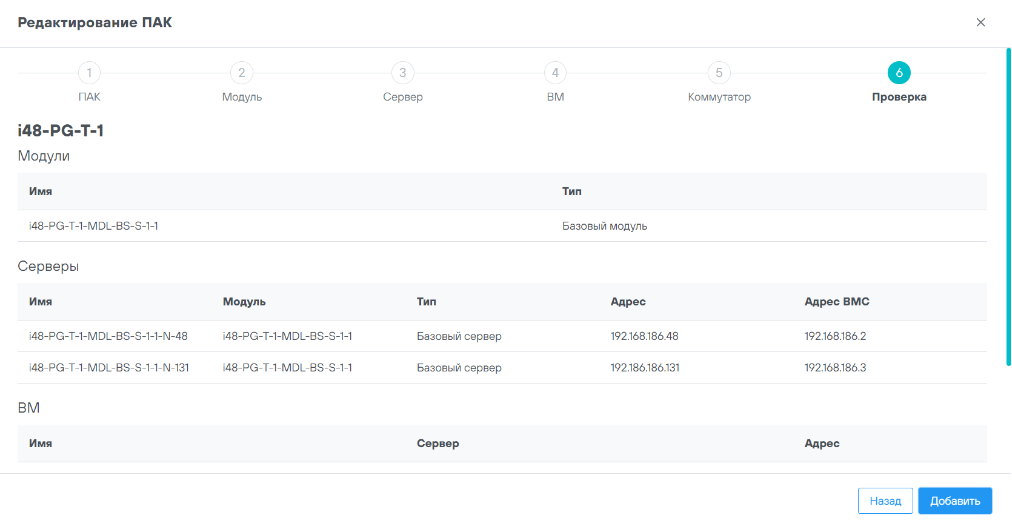Select step 2 Модуль circle
Screen dimensions: 1012x528
(241, 73)
